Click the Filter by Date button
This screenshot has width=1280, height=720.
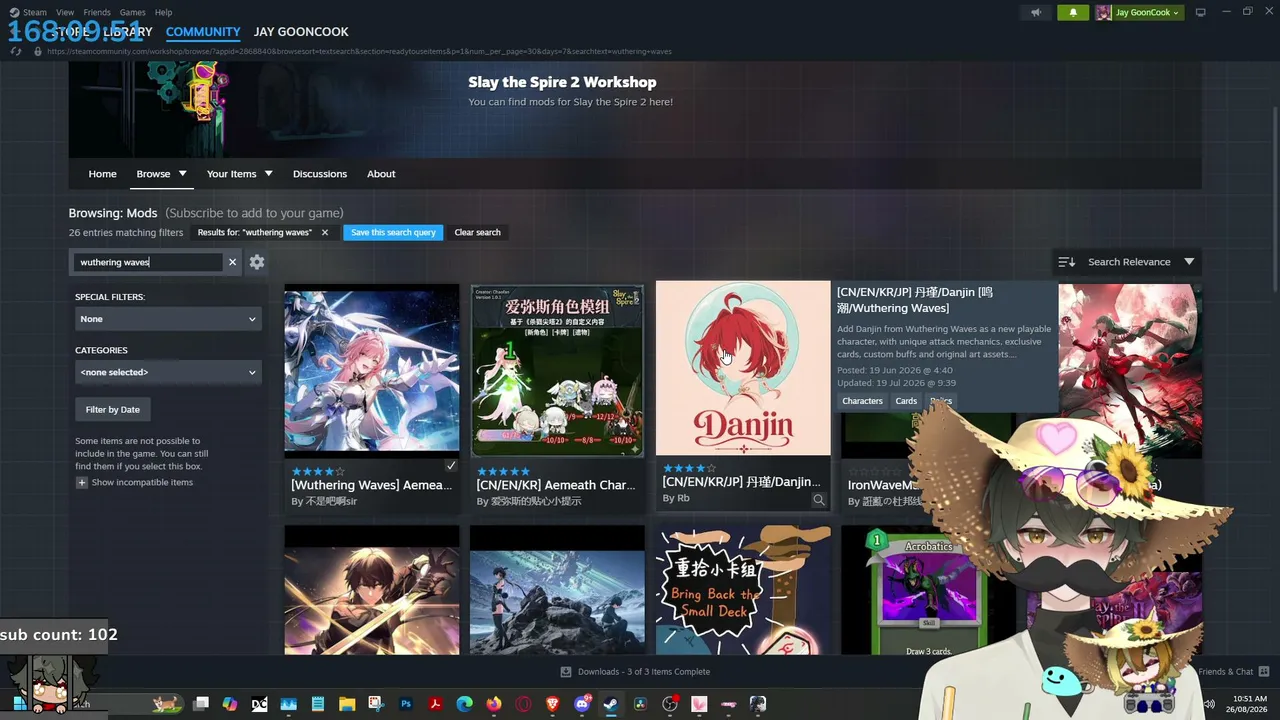tap(112, 409)
